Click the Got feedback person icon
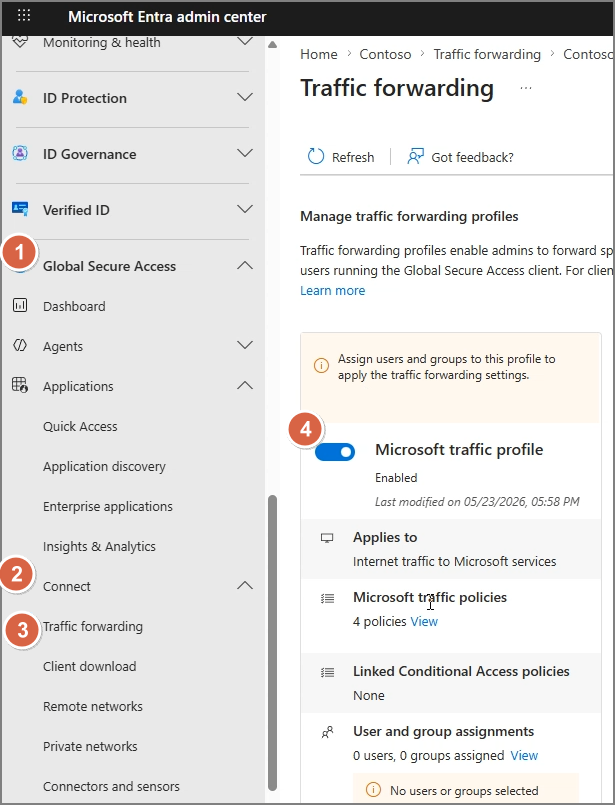The height and width of the screenshot is (805, 615). tap(415, 156)
